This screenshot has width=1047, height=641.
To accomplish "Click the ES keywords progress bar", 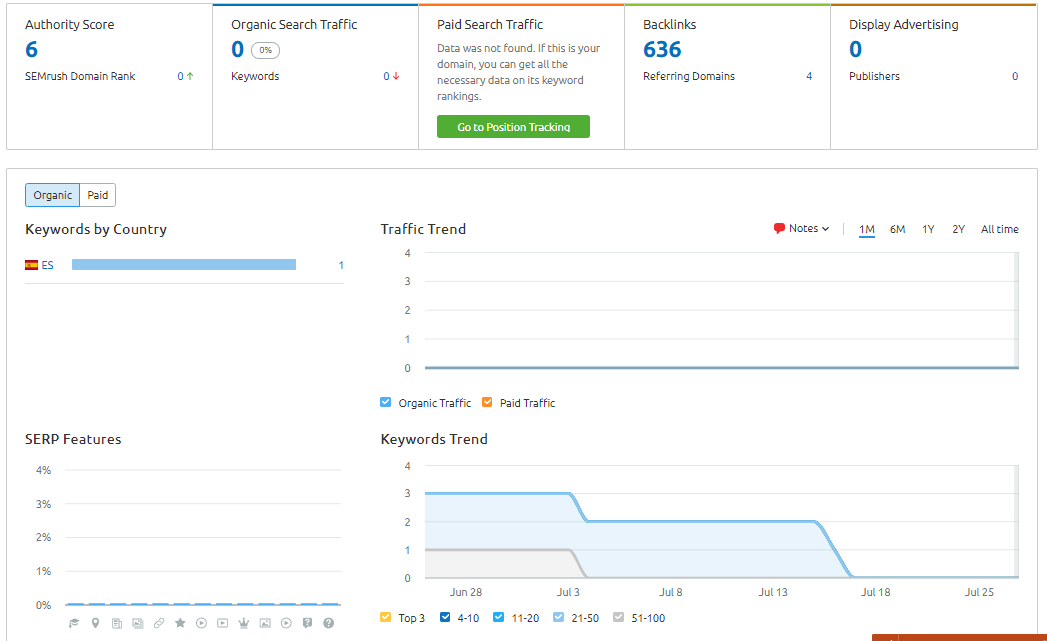I will (x=184, y=264).
